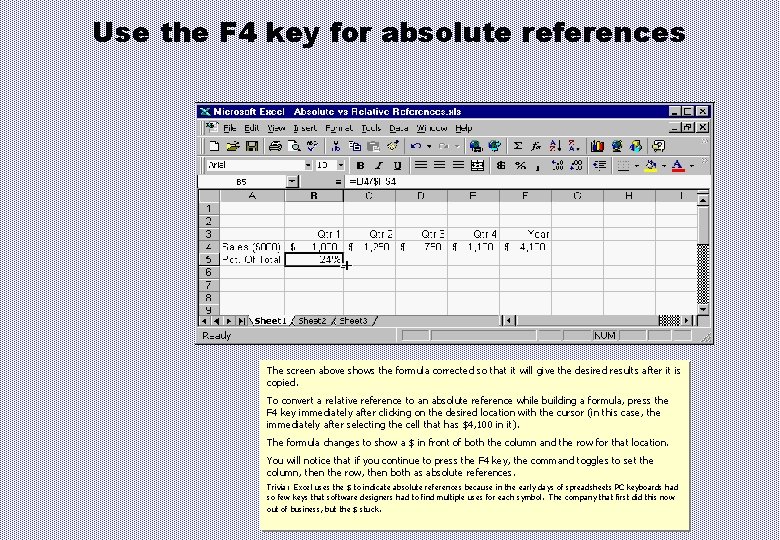Image resolution: width=780 pixels, height=540 pixels.
Task: Select cell B5 showing 24%
Action: 314,260
